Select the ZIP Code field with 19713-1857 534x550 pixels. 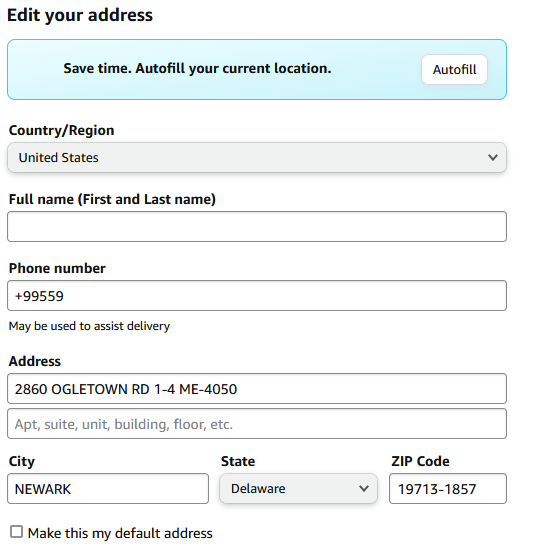tap(448, 489)
